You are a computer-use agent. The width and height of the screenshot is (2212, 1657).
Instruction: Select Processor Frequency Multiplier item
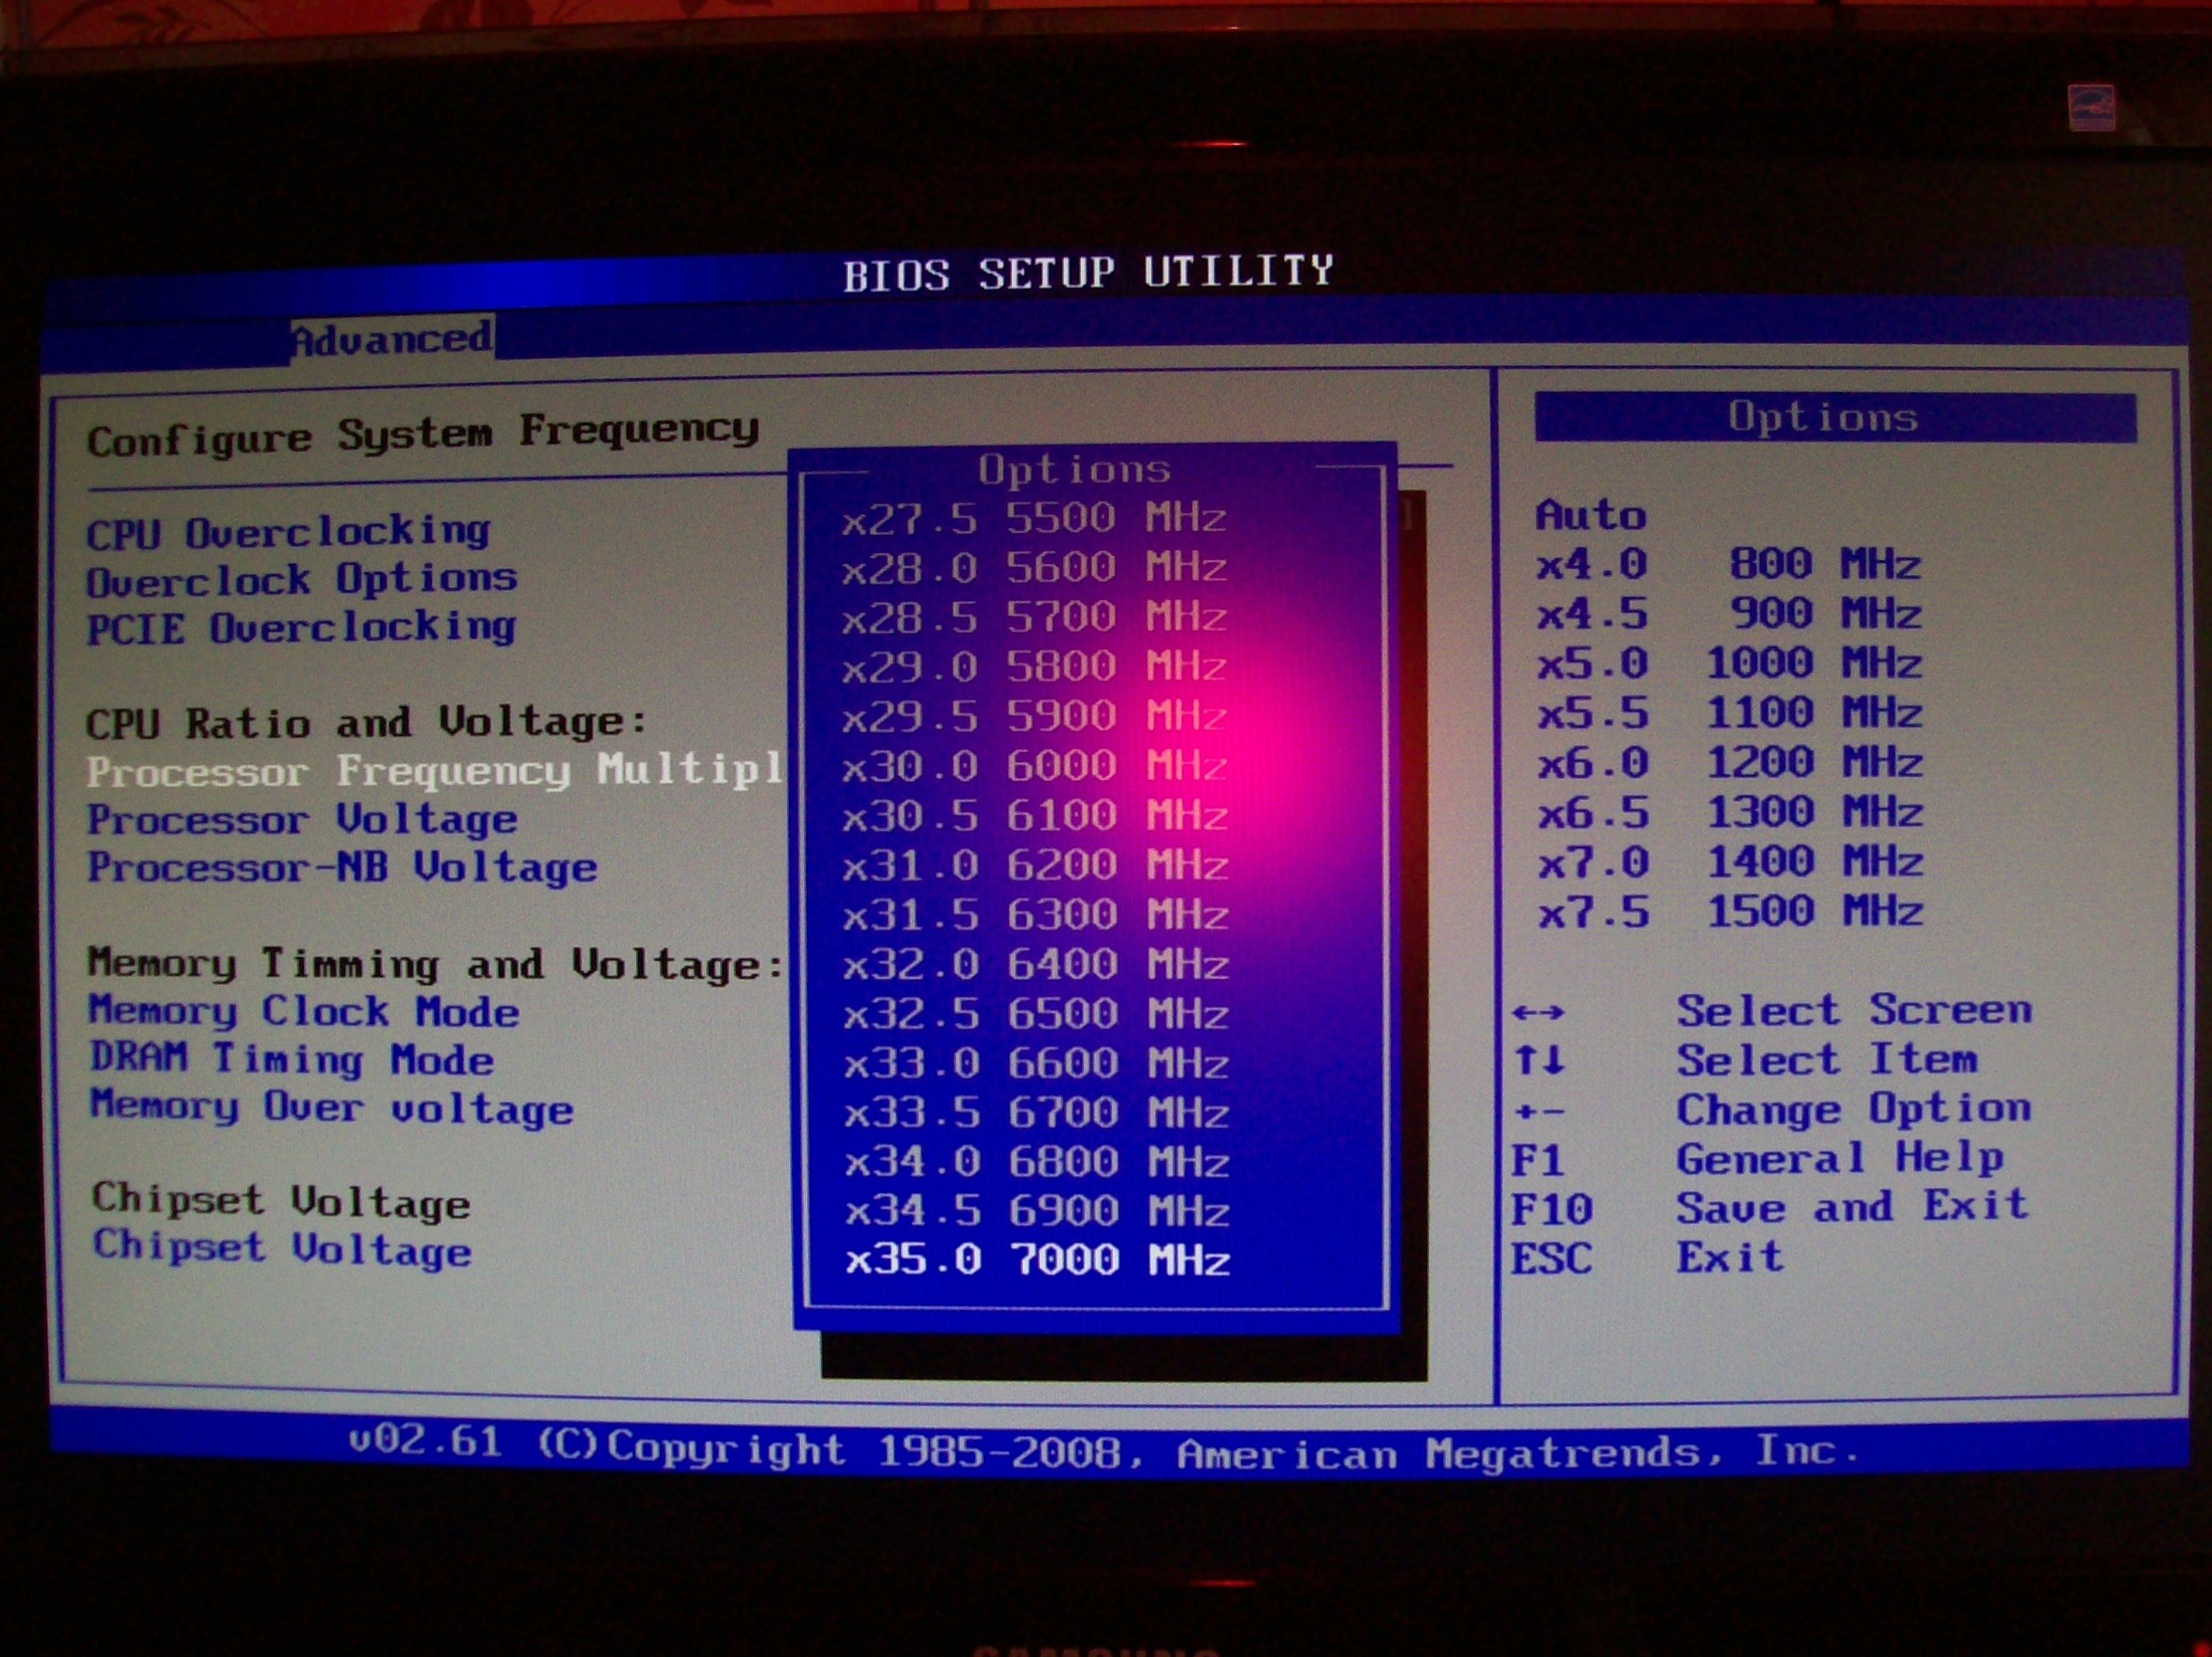tap(435, 770)
